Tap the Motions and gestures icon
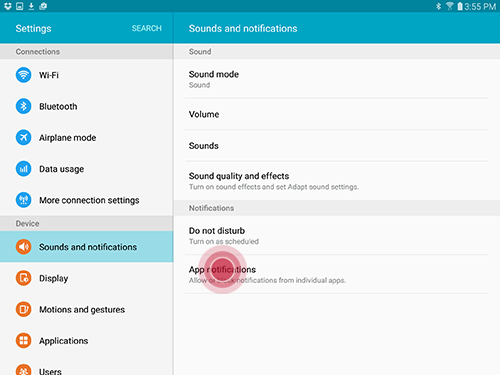 coord(23,309)
